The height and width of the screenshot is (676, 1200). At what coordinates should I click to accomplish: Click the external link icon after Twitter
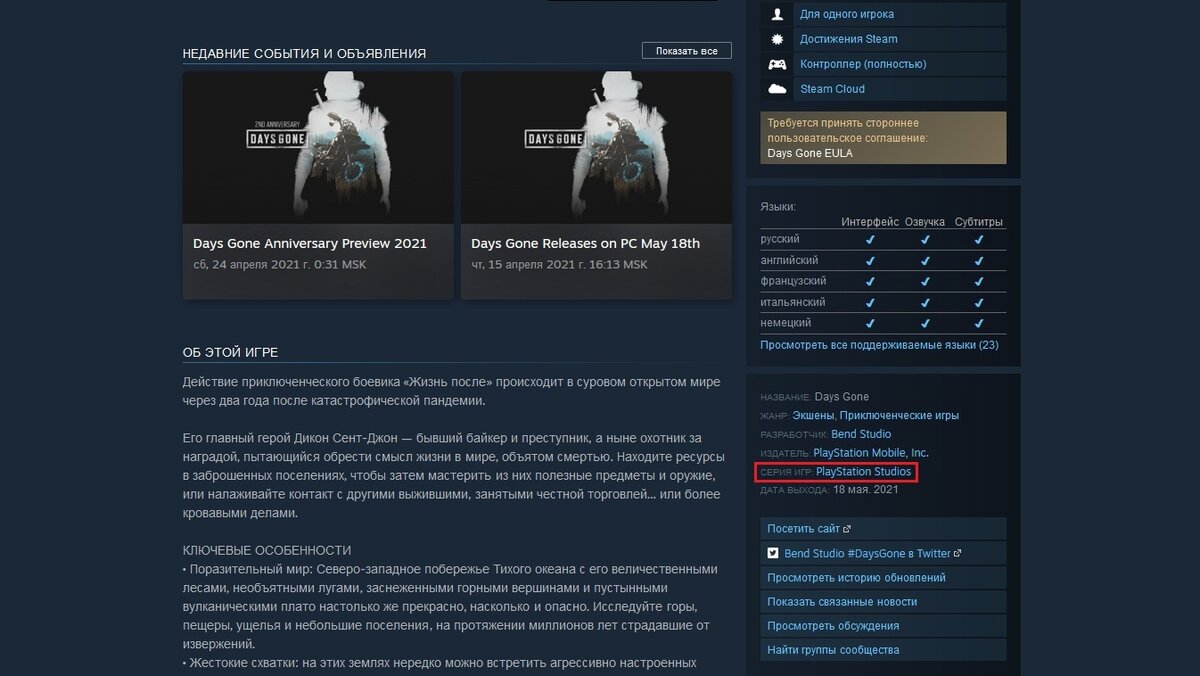click(x=958, y=553)
